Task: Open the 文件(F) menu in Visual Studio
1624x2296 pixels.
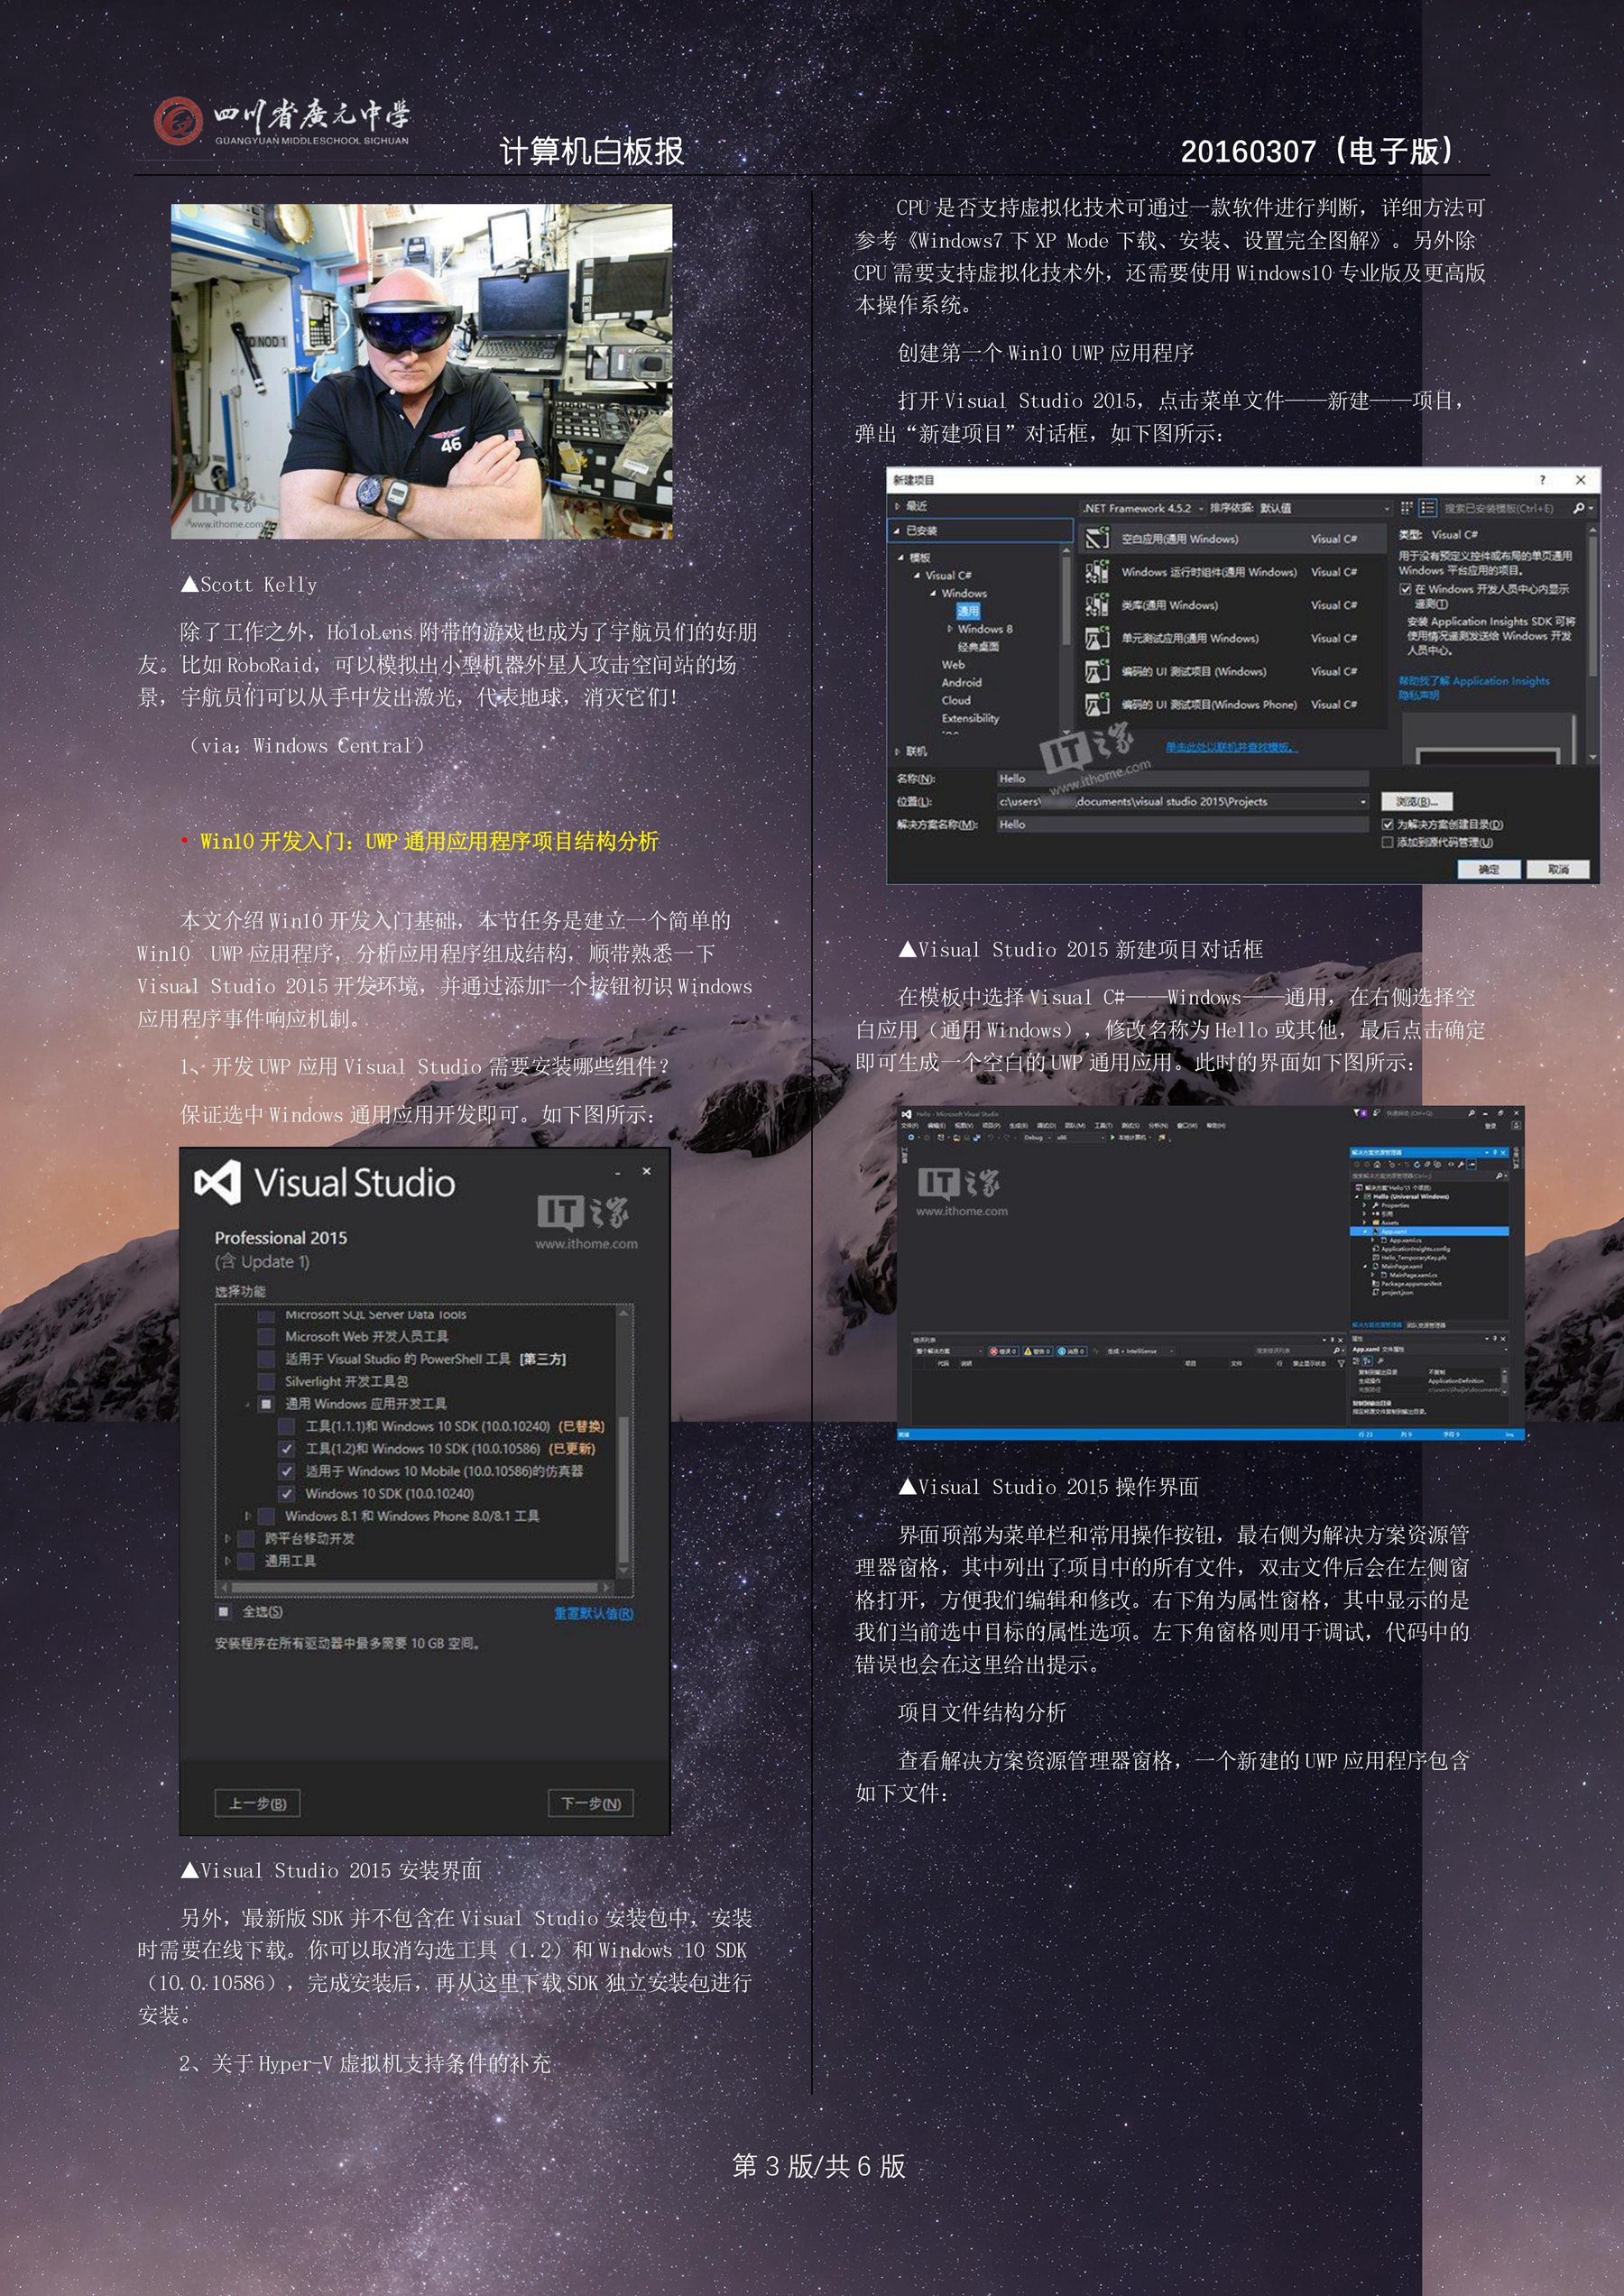Action: [x=910, y=1126]
